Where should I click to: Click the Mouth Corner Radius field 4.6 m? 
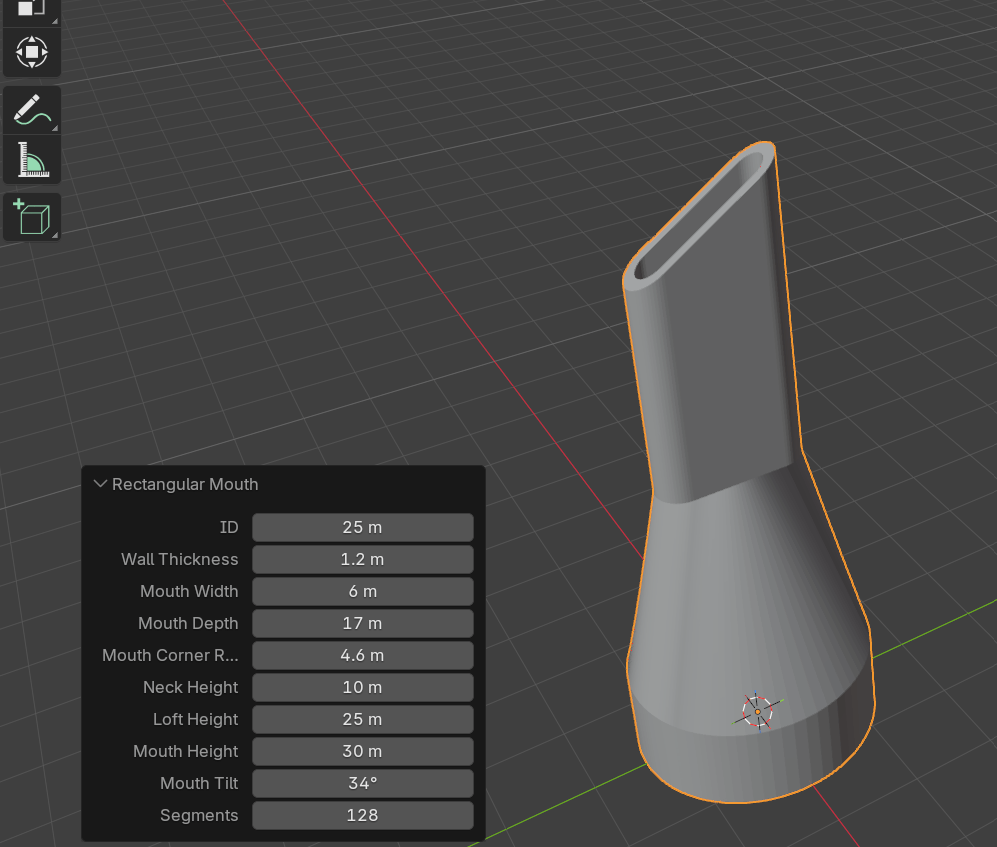[362, 655]
